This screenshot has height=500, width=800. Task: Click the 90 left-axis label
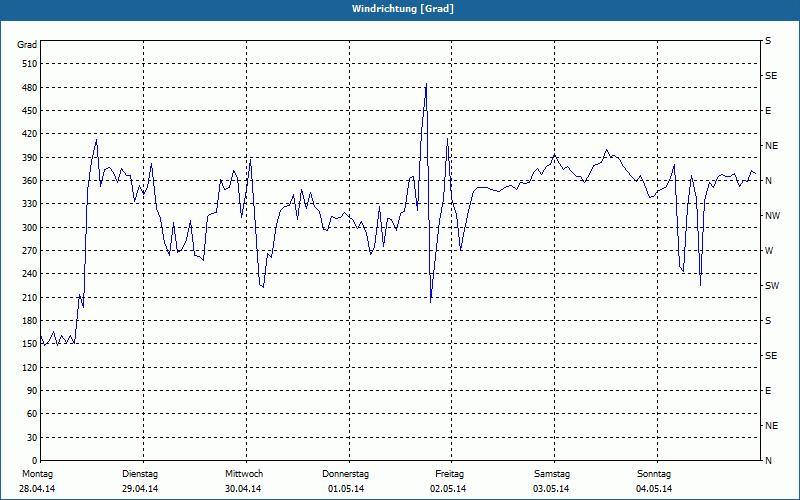(x=32, y=391)
